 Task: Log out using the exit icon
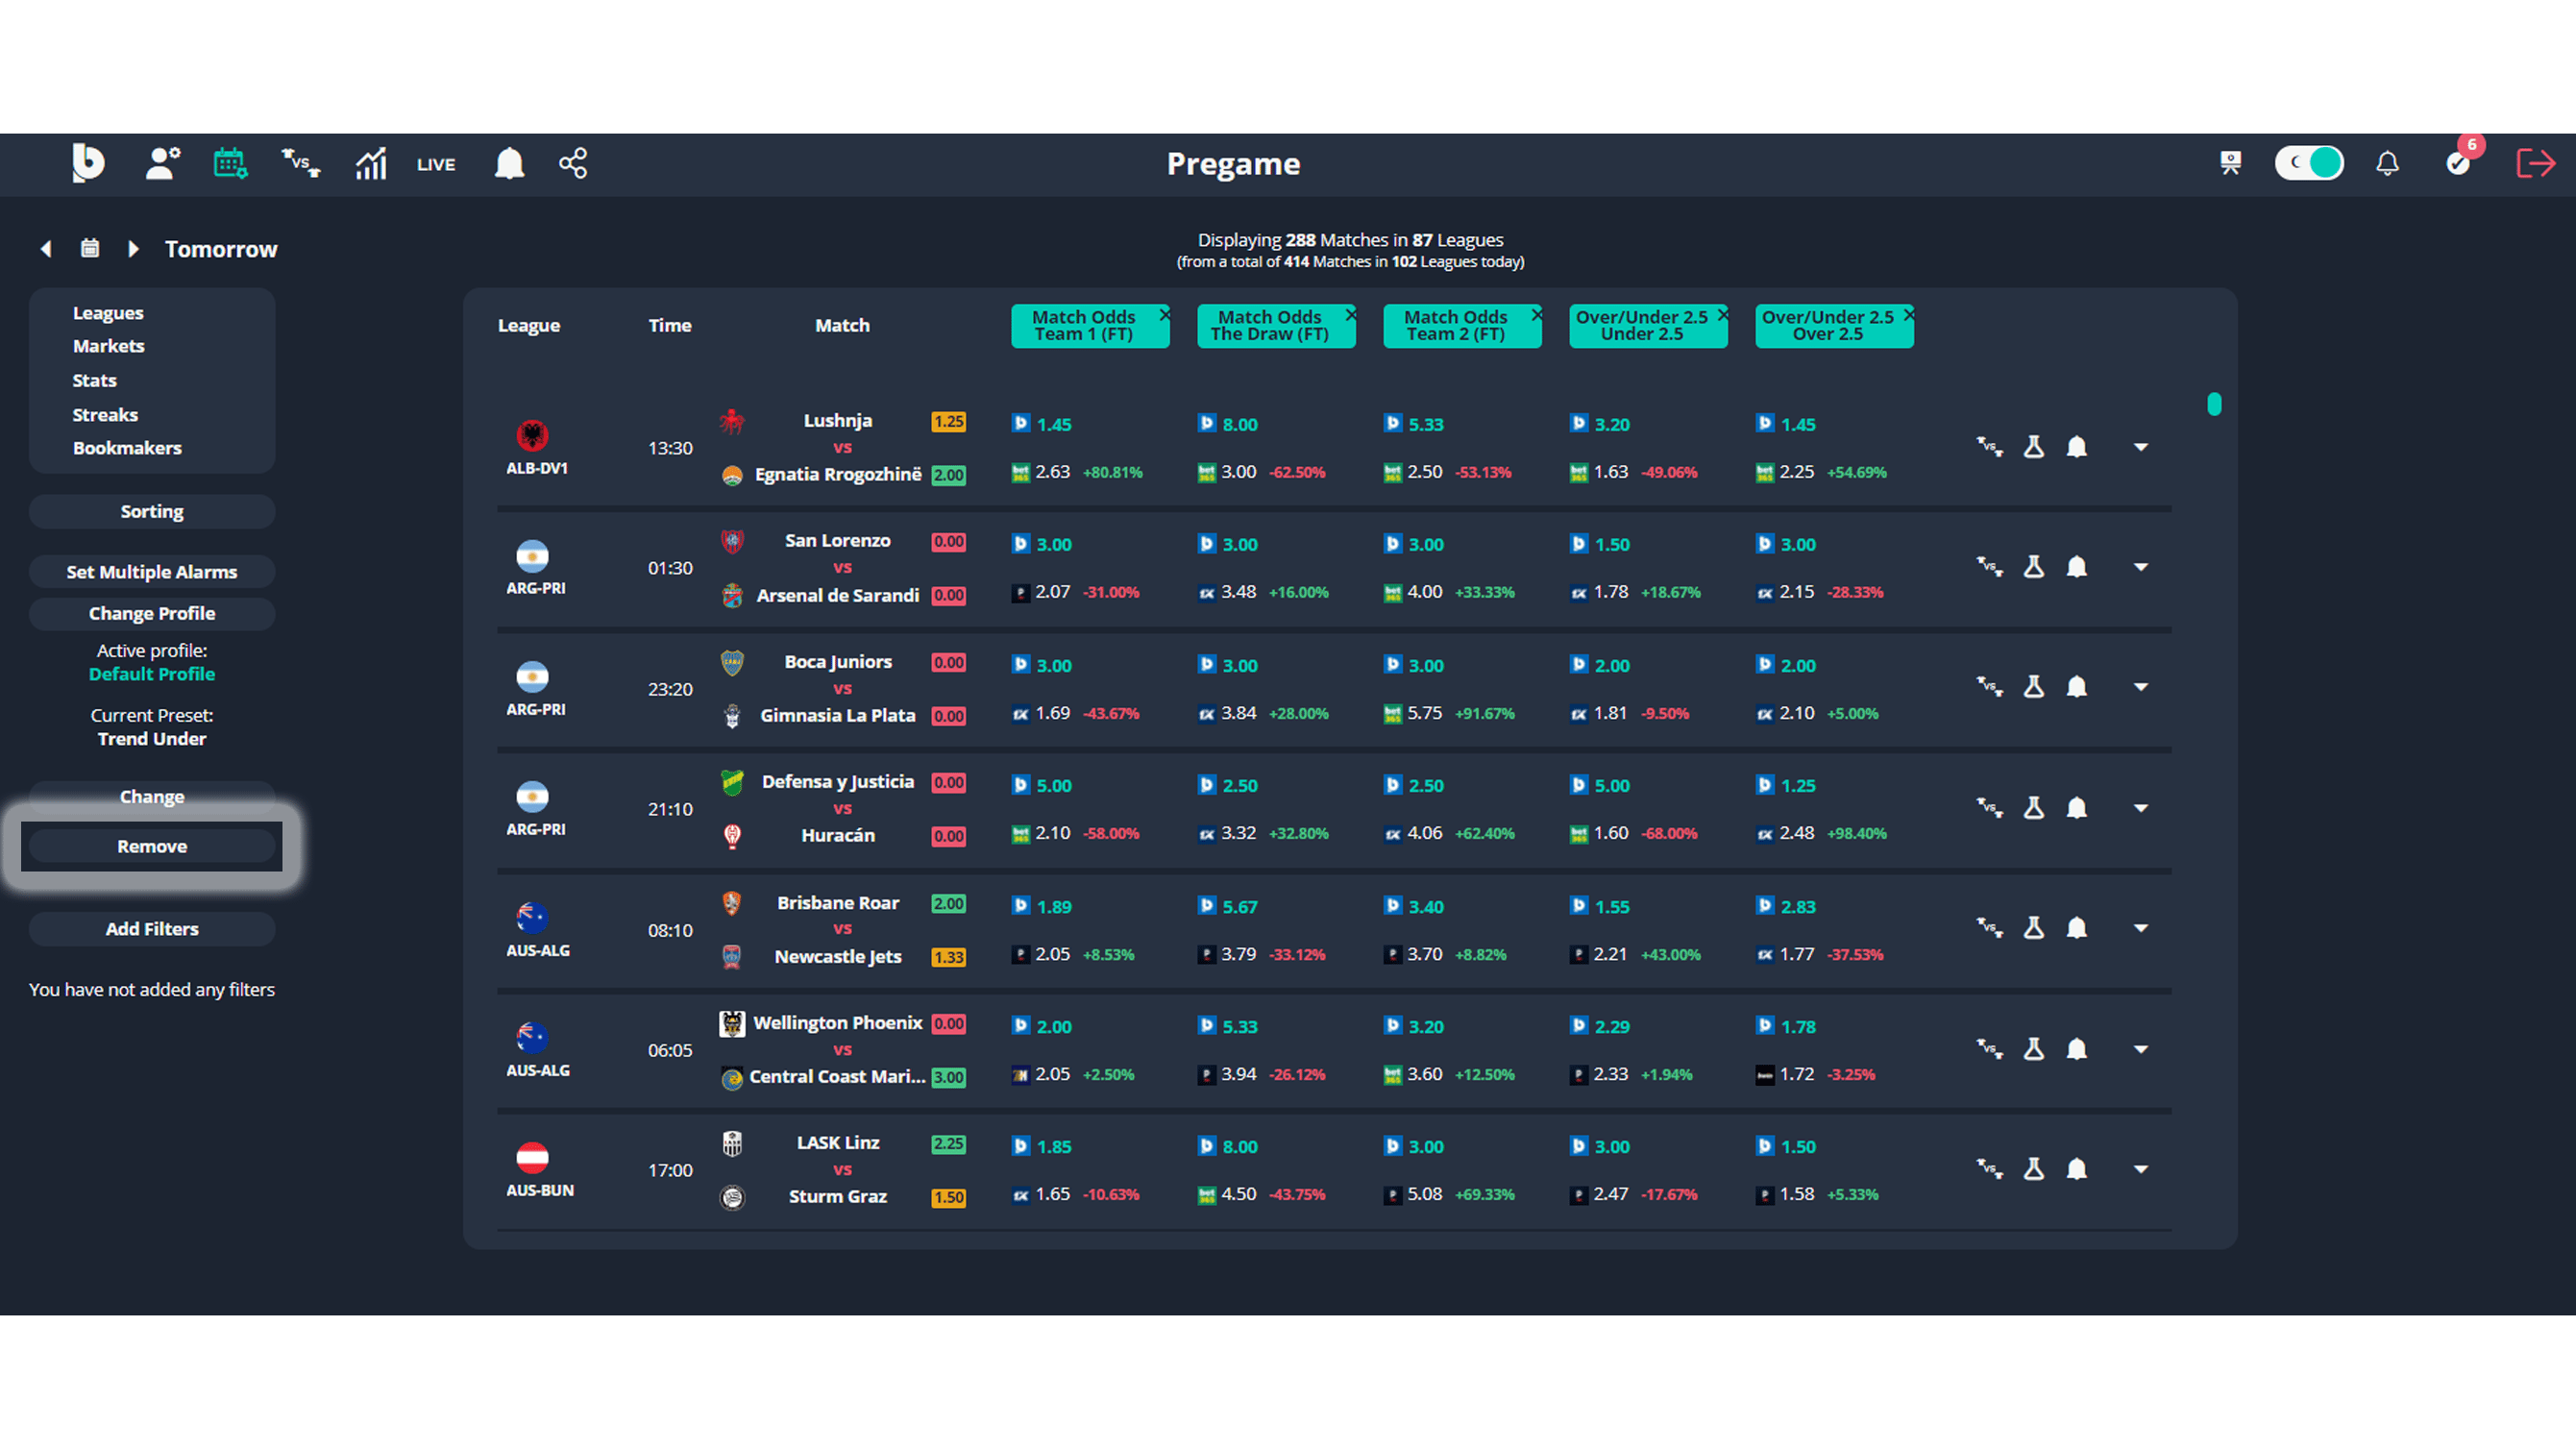click(2535, 163)
